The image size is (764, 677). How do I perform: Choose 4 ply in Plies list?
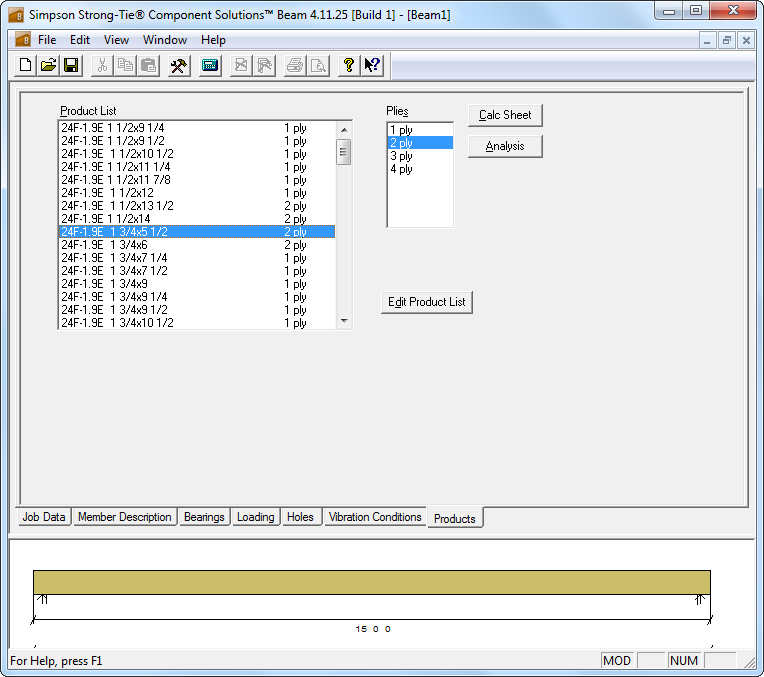(420, 169)
